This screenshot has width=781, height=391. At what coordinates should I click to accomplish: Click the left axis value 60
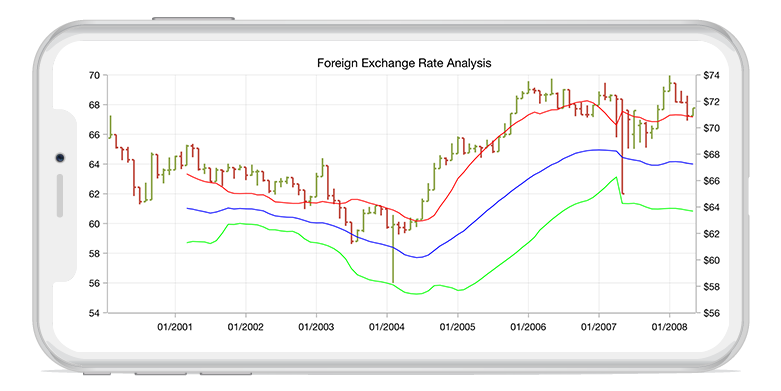click(94, 224)
